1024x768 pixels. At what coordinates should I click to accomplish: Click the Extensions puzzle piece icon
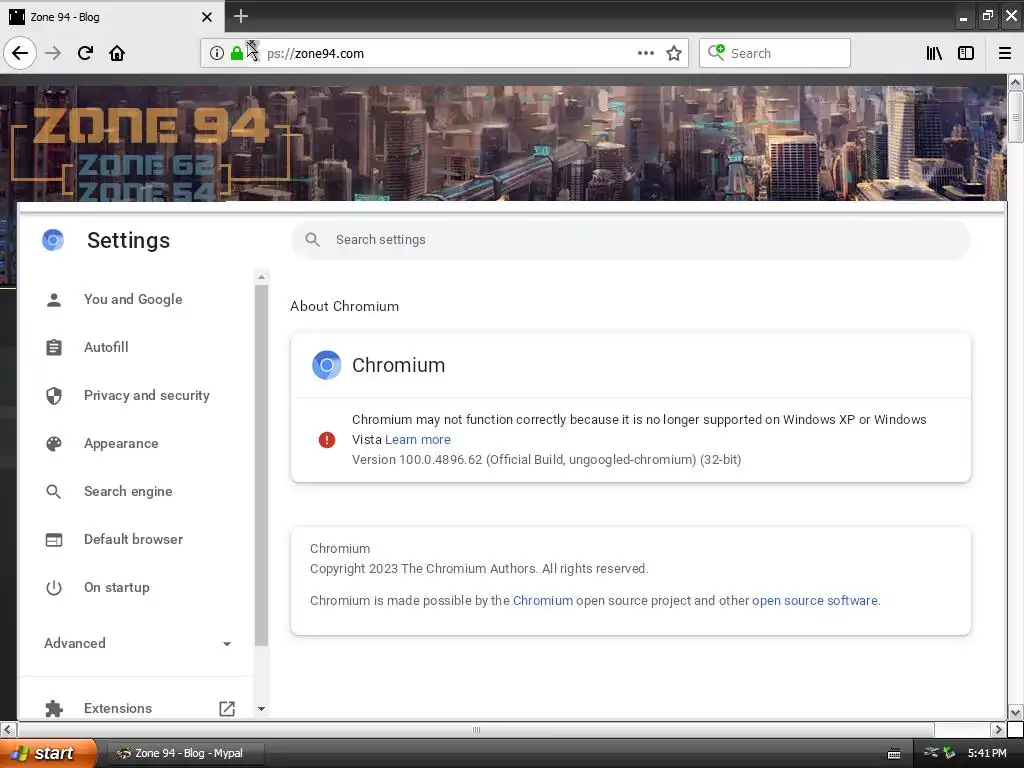click(x=54, y=709)
